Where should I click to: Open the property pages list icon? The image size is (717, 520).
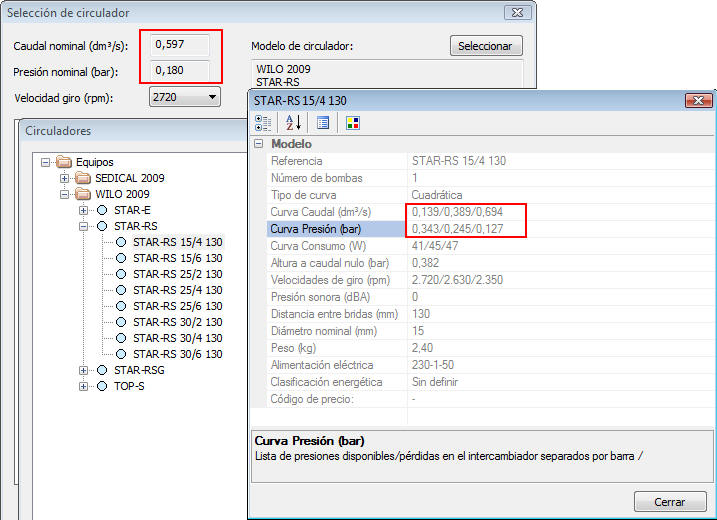tap(323, 123)
